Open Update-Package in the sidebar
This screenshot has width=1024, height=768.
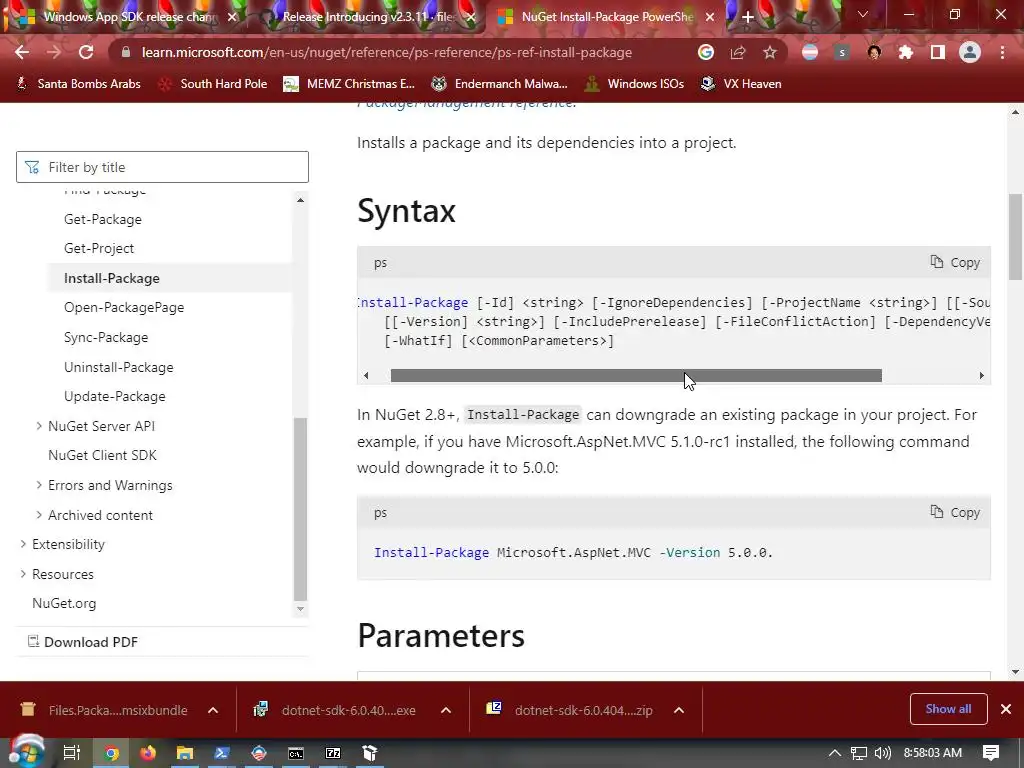(x=114, y=396)
